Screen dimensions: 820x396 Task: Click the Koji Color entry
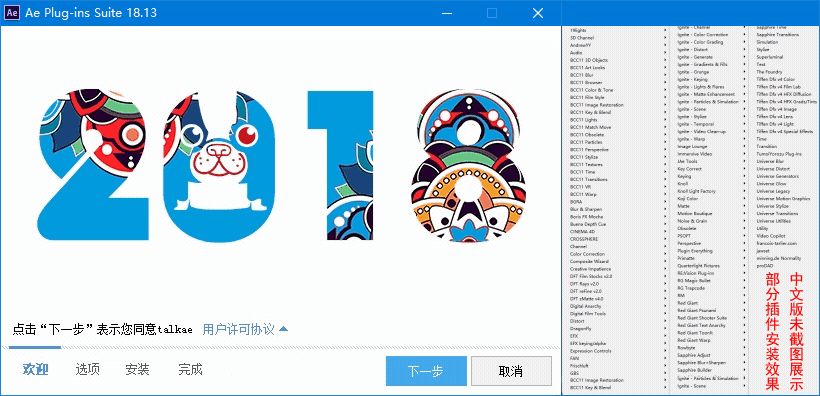pyautogui.click(x=688, y=199)
